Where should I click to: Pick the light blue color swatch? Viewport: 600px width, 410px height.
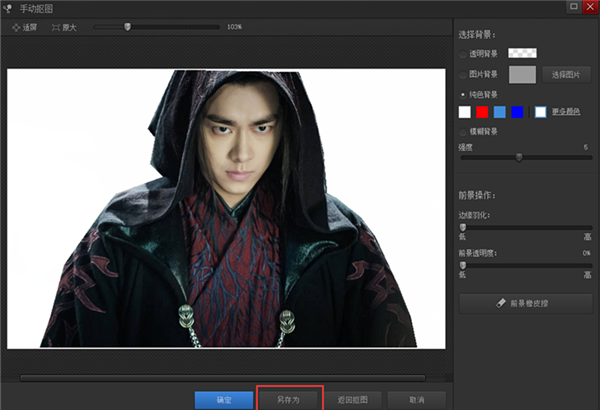tap(499, 112)
